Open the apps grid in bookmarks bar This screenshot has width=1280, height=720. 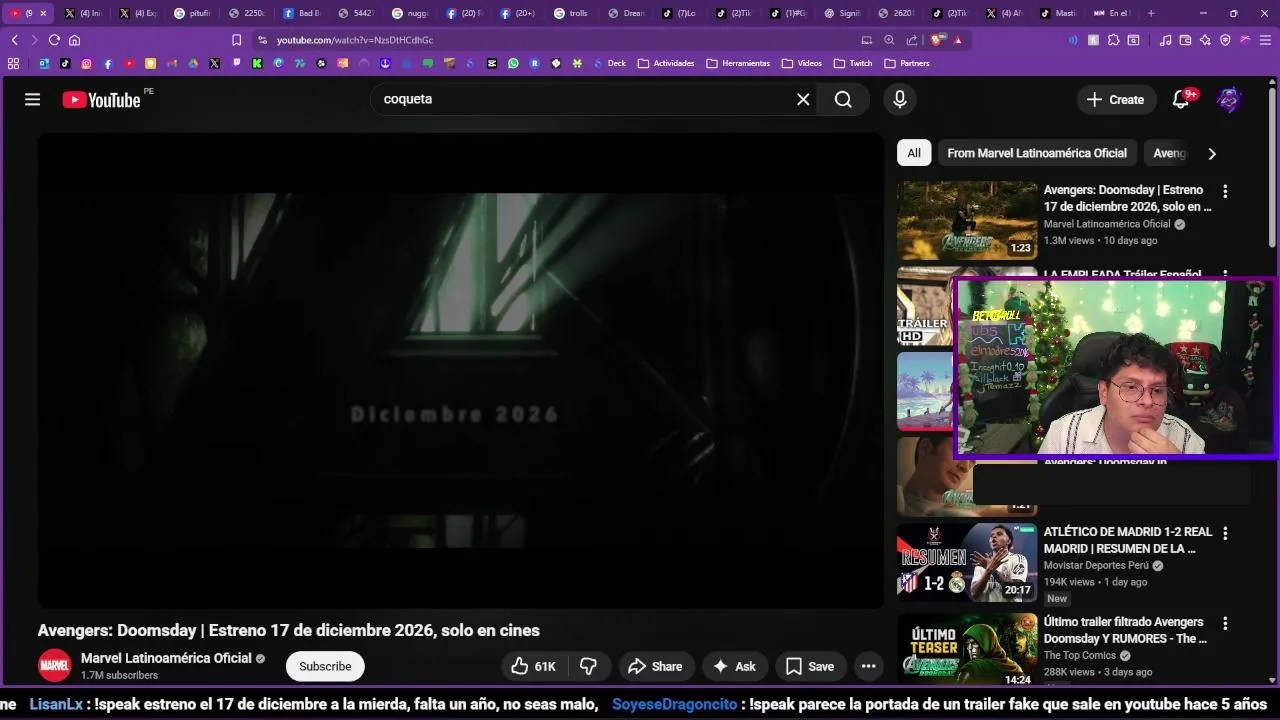(x=13, y=63)
